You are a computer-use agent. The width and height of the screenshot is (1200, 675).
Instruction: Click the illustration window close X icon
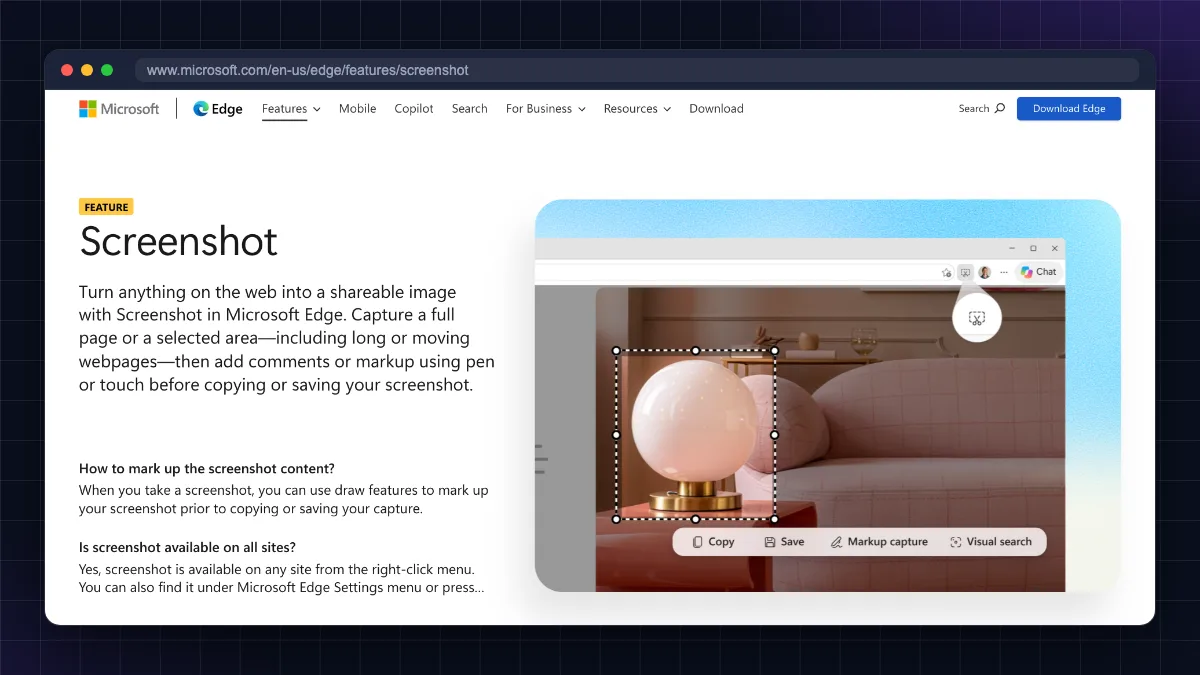click(1053, 248)
